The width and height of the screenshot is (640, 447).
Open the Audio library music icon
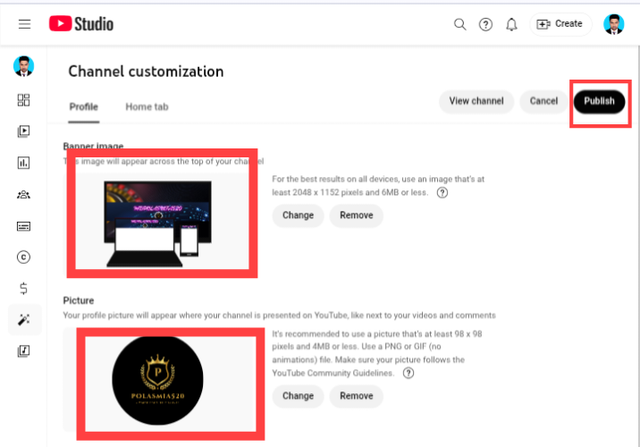pos(24,351)
